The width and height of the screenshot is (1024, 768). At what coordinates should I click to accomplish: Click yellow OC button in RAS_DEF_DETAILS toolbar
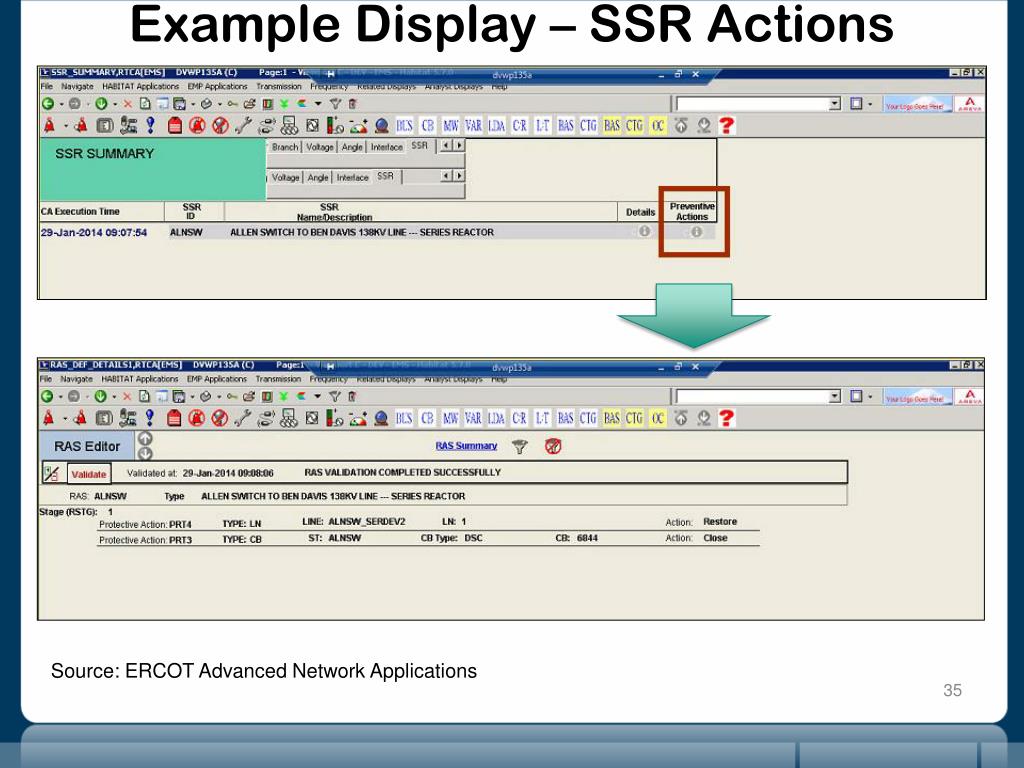[657, 418]
